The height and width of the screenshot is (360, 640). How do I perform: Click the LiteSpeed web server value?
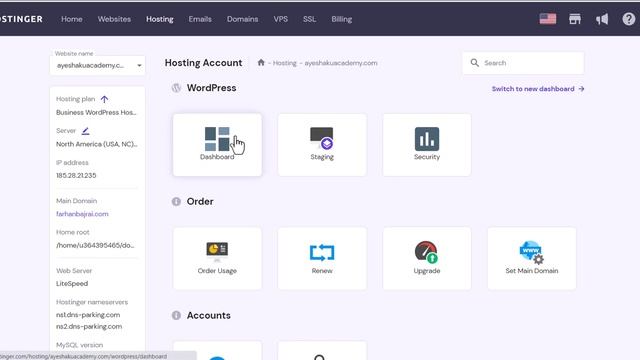pos(72,284)
